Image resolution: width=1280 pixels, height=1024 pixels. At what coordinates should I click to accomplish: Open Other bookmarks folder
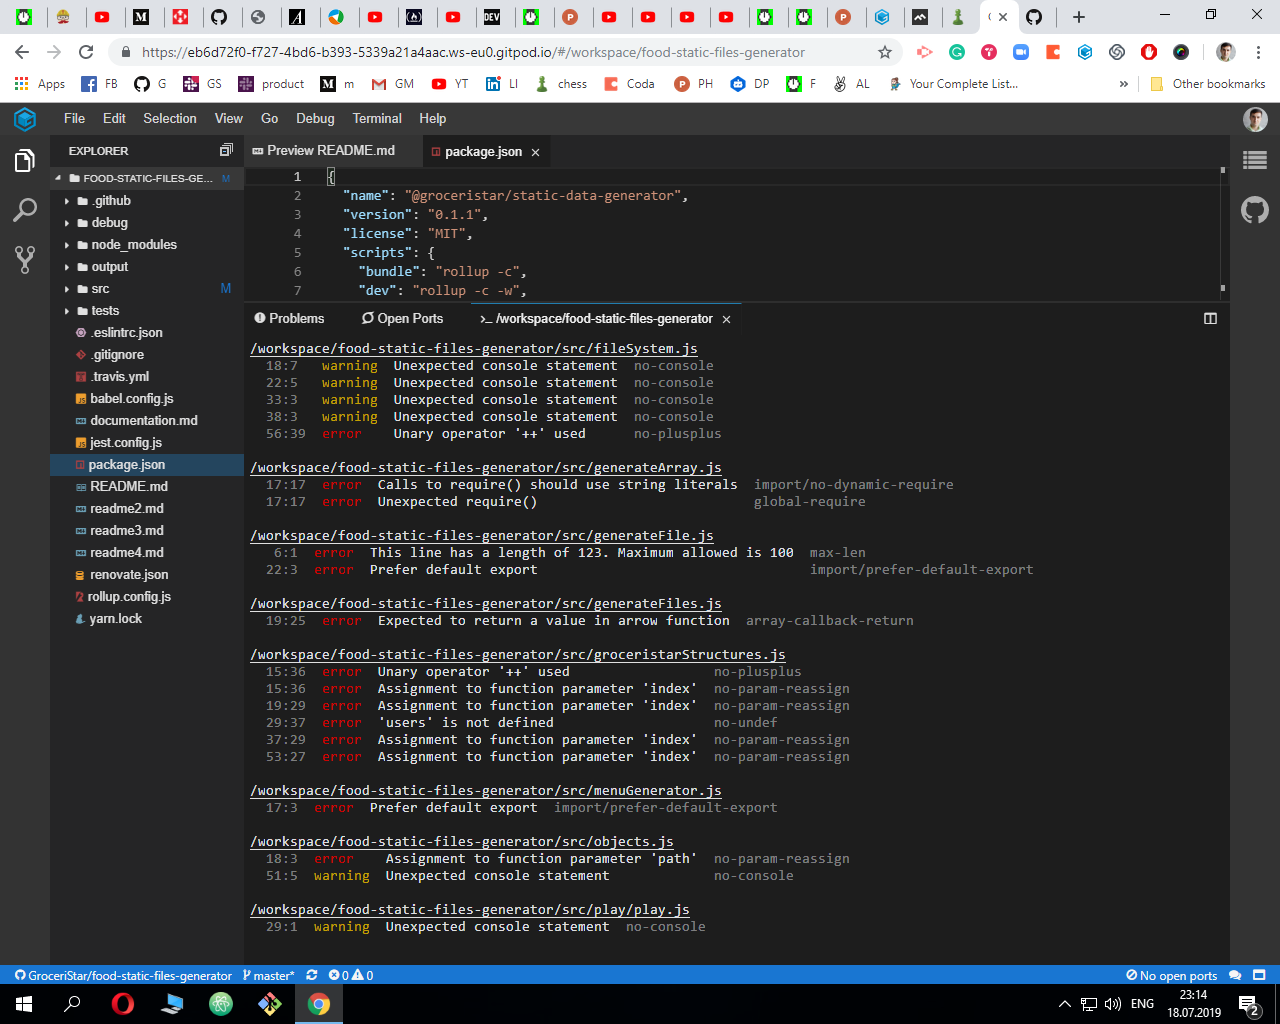1207,84
